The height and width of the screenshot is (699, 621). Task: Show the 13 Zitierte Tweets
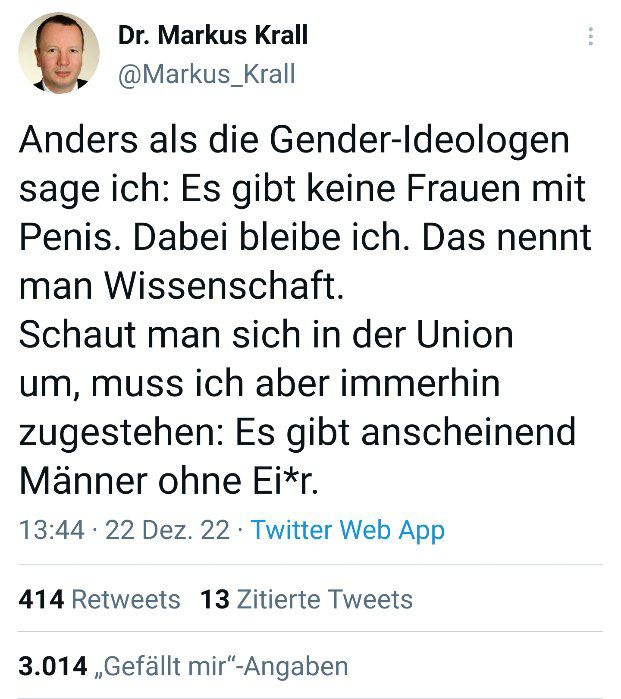[306, 599]
